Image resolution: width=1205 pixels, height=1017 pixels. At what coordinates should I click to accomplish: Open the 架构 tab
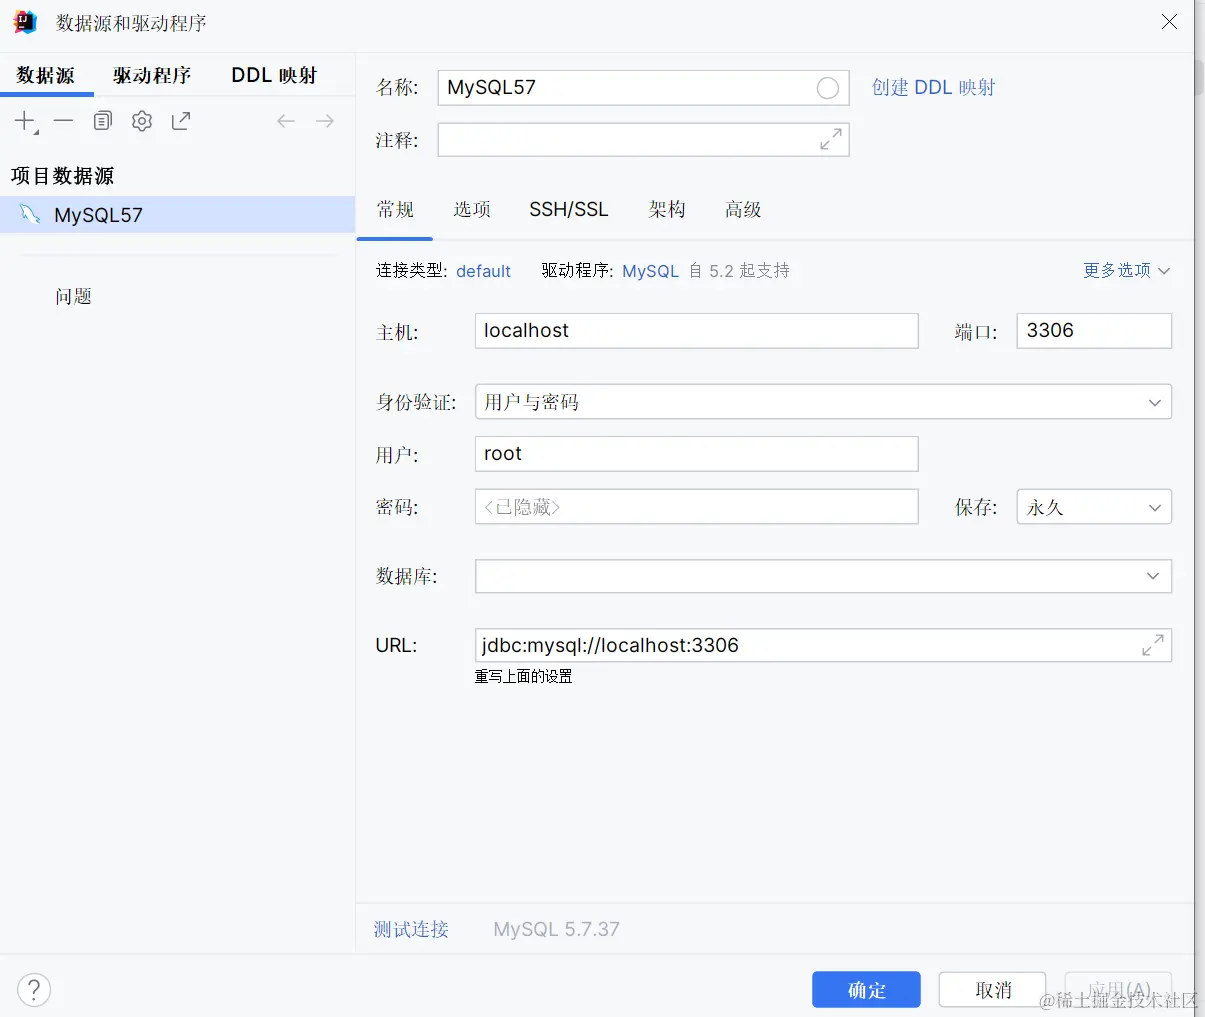667,209
